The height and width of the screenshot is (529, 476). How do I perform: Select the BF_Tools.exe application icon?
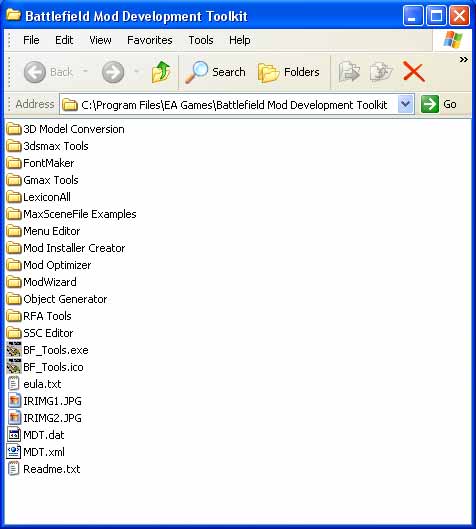14,350
